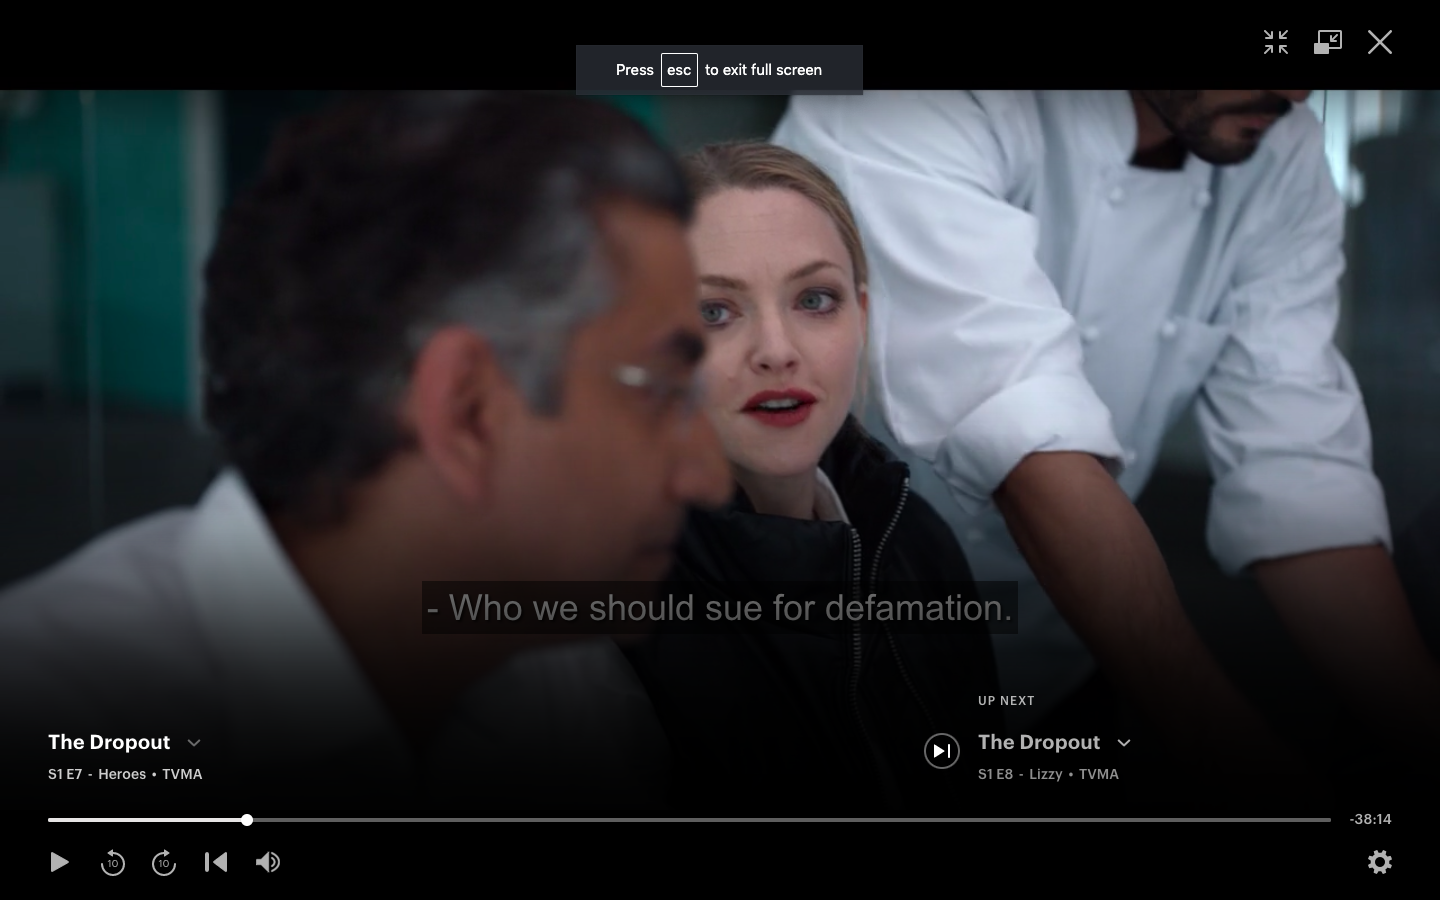
Task: Expand The Dropout current episode details chevron
Action: click(x=194, y=743)
